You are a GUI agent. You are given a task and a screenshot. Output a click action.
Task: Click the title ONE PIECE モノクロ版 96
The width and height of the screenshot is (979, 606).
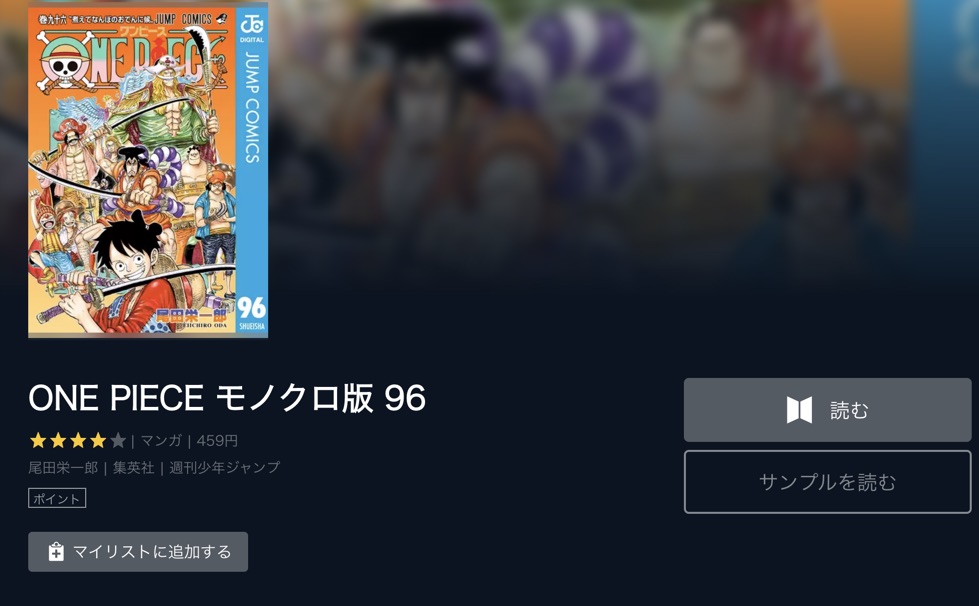pyautogui.click(x=227, y=398)
